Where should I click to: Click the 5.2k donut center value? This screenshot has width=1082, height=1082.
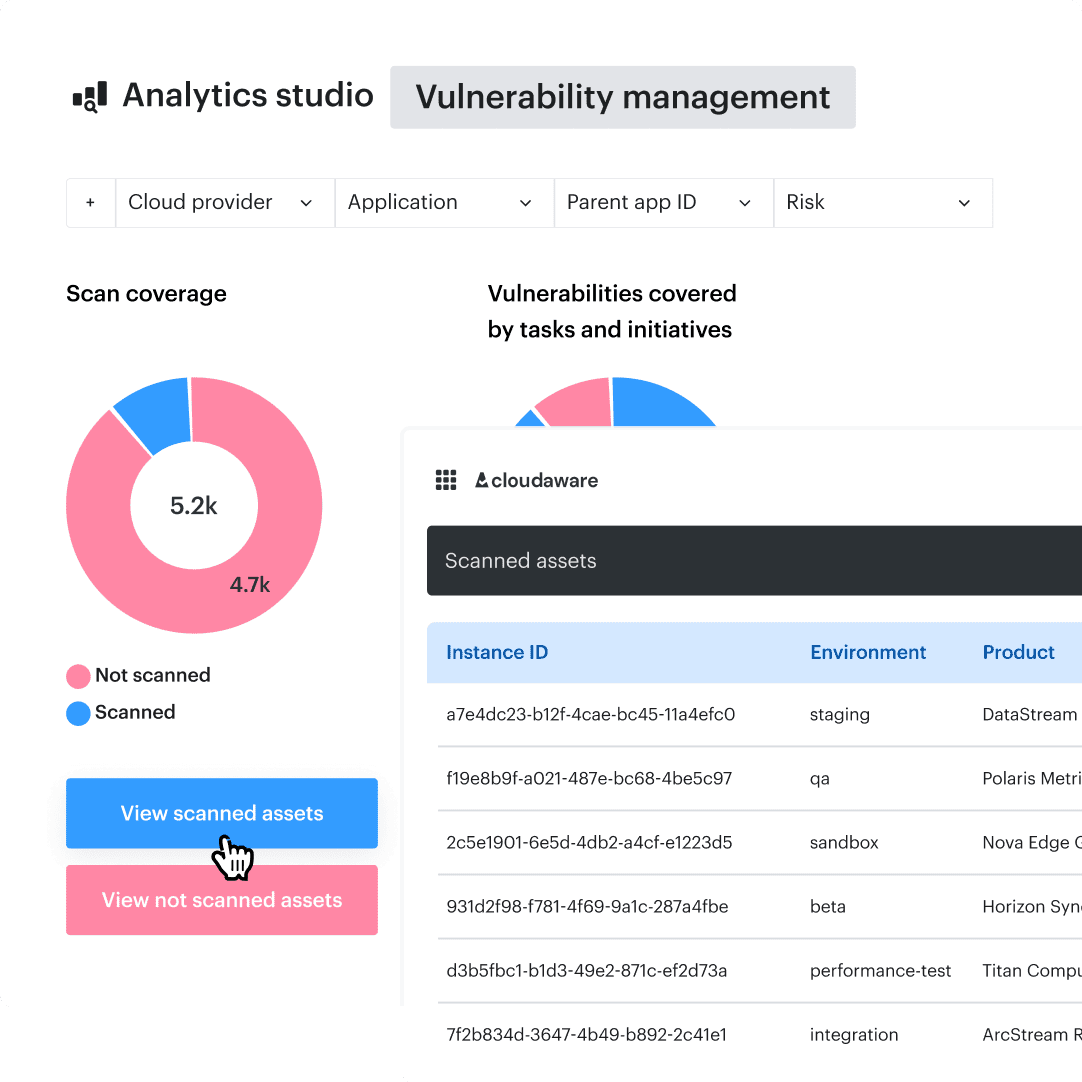click(194, 506)
